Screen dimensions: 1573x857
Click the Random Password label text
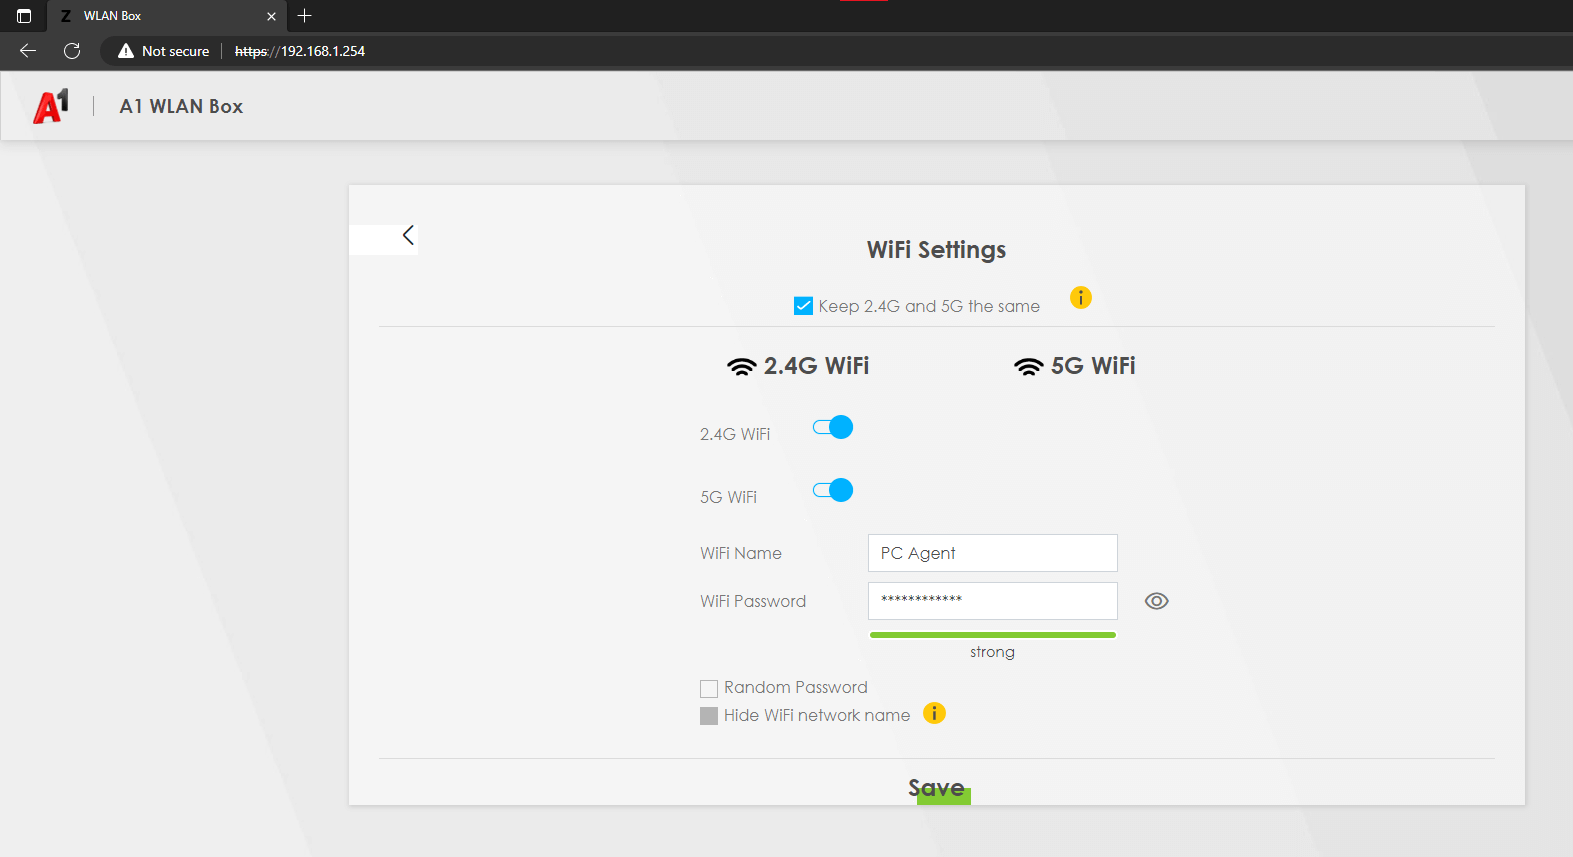tap(796, 687)
